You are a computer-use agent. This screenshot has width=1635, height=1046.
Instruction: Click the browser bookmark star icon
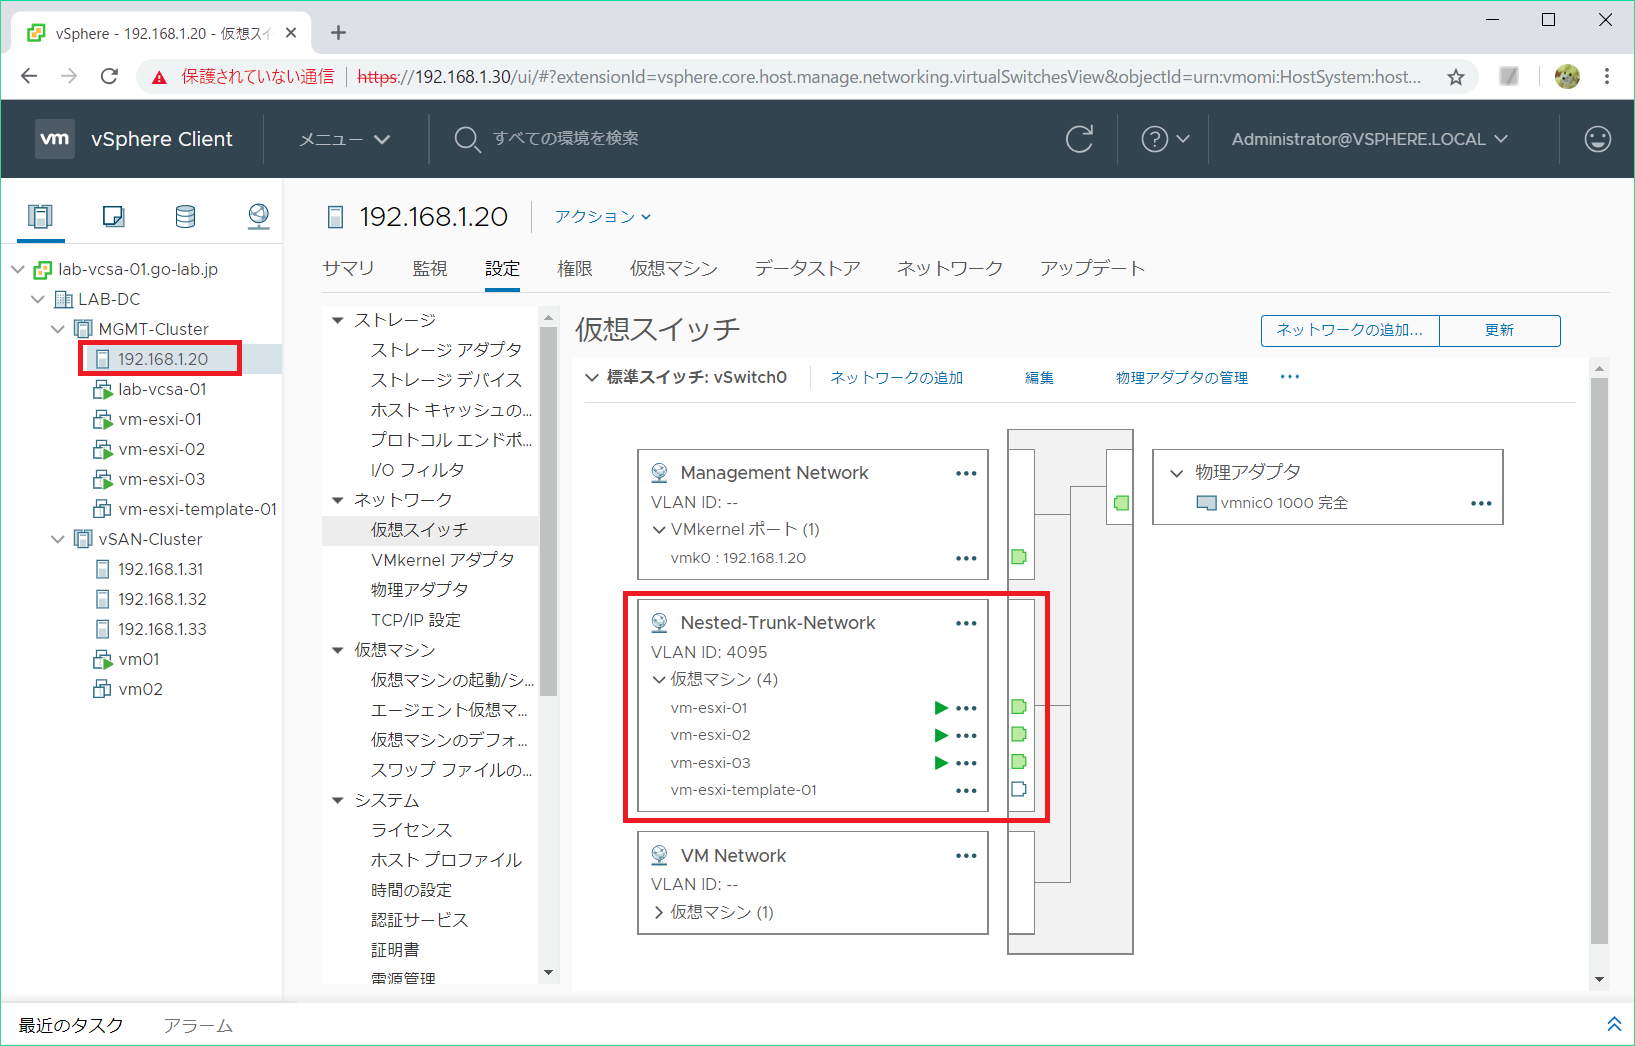pos(1456,77)
